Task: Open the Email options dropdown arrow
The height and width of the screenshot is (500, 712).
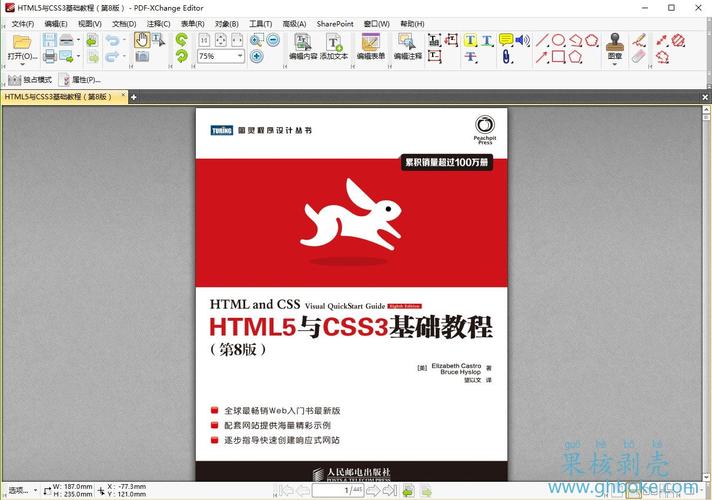Action: click(x=78, y=56)
